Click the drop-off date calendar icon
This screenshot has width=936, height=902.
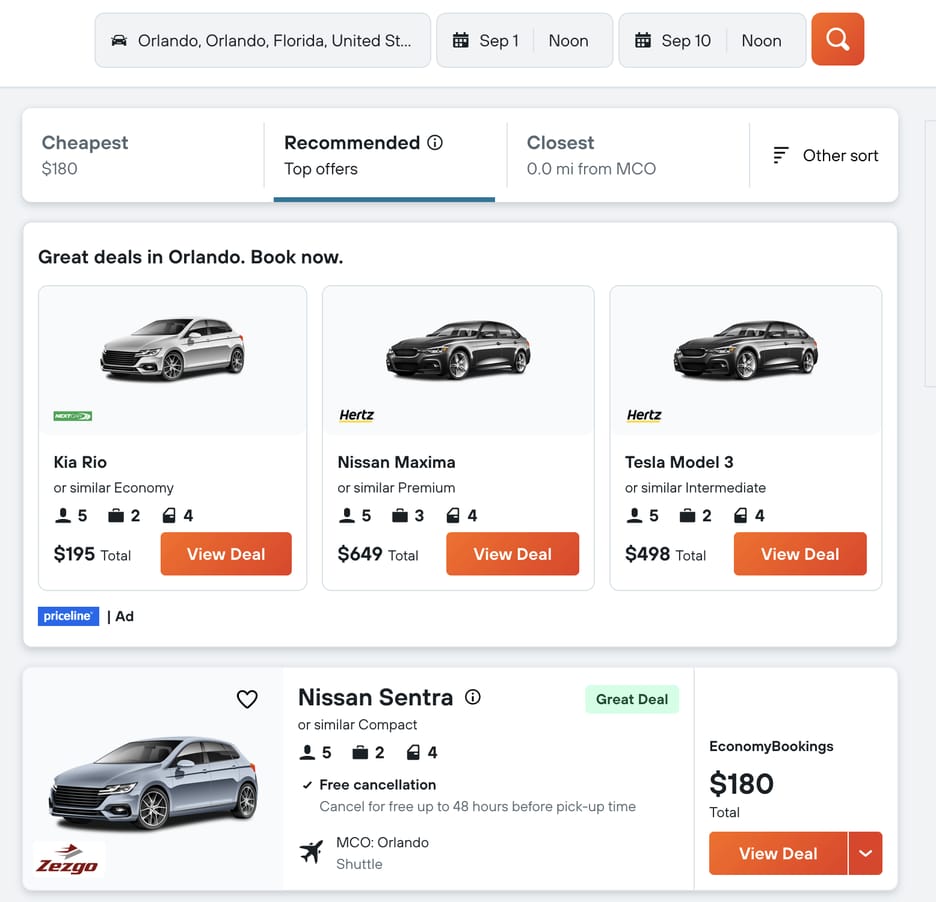click(x=643, y=41)
